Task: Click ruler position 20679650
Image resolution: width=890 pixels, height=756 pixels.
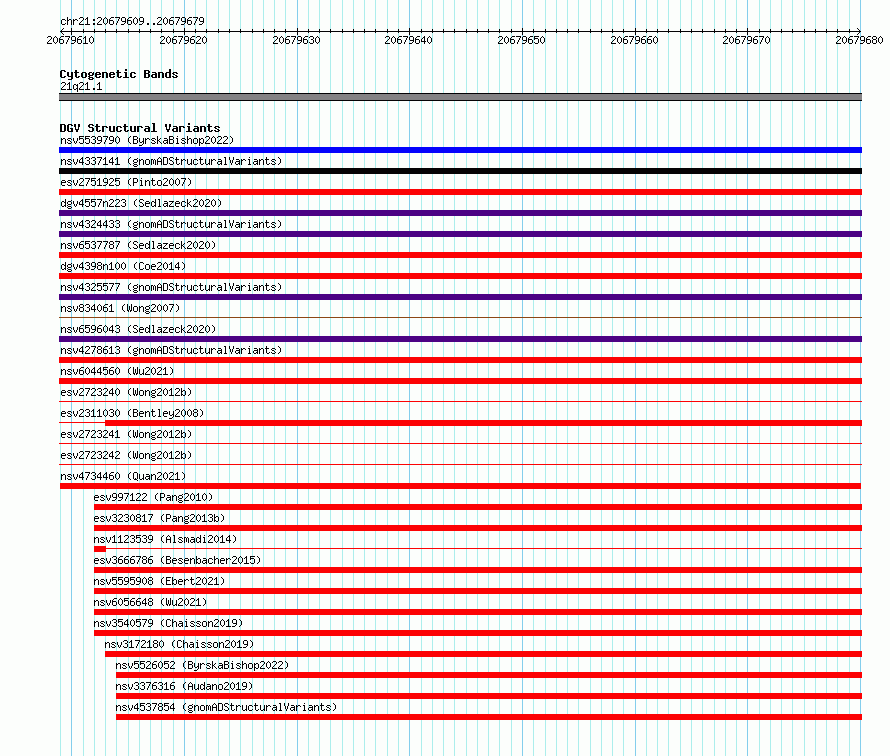Action: 522,40
